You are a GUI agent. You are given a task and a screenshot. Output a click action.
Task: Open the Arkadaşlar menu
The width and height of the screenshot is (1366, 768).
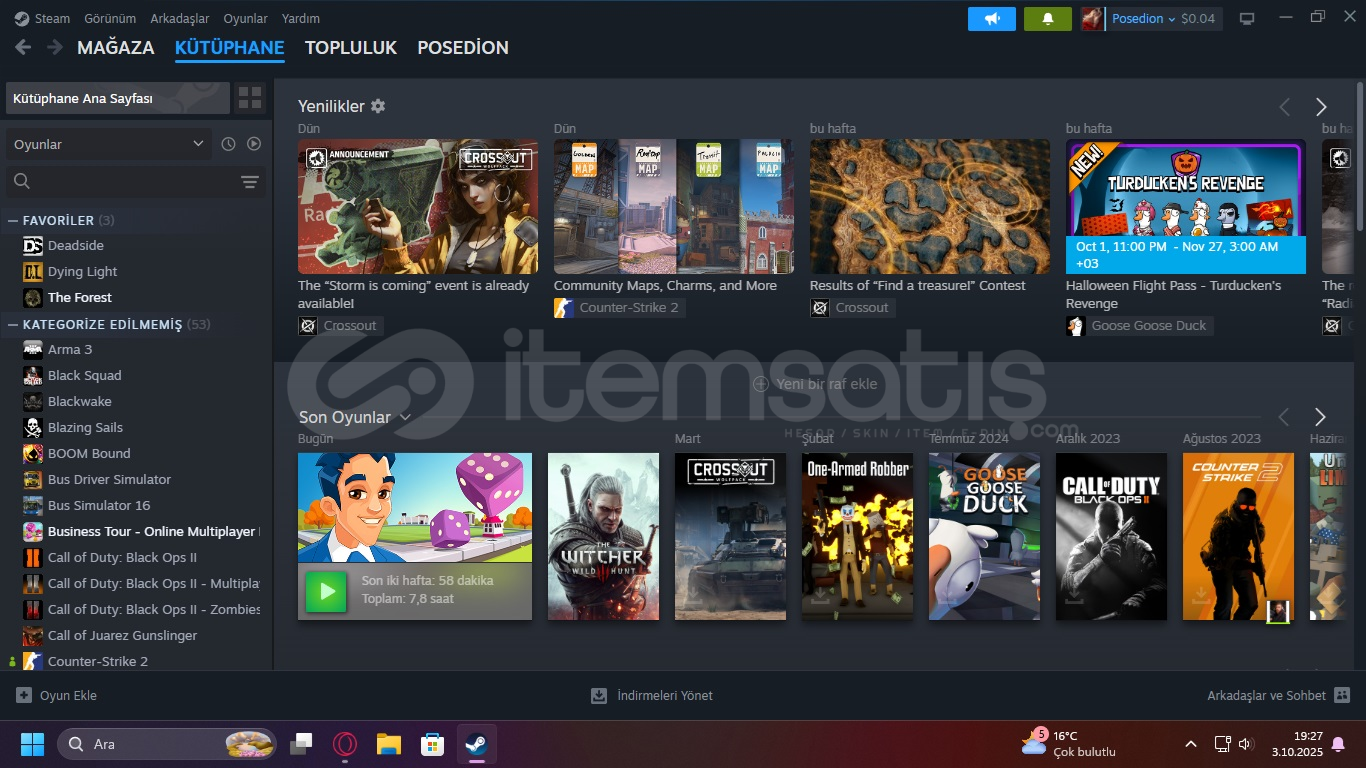[x=180, y=19]
